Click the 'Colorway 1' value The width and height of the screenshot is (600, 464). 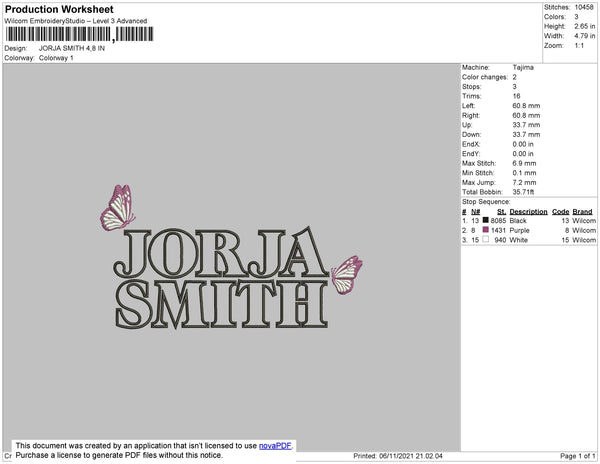click(x=56, y=58)
